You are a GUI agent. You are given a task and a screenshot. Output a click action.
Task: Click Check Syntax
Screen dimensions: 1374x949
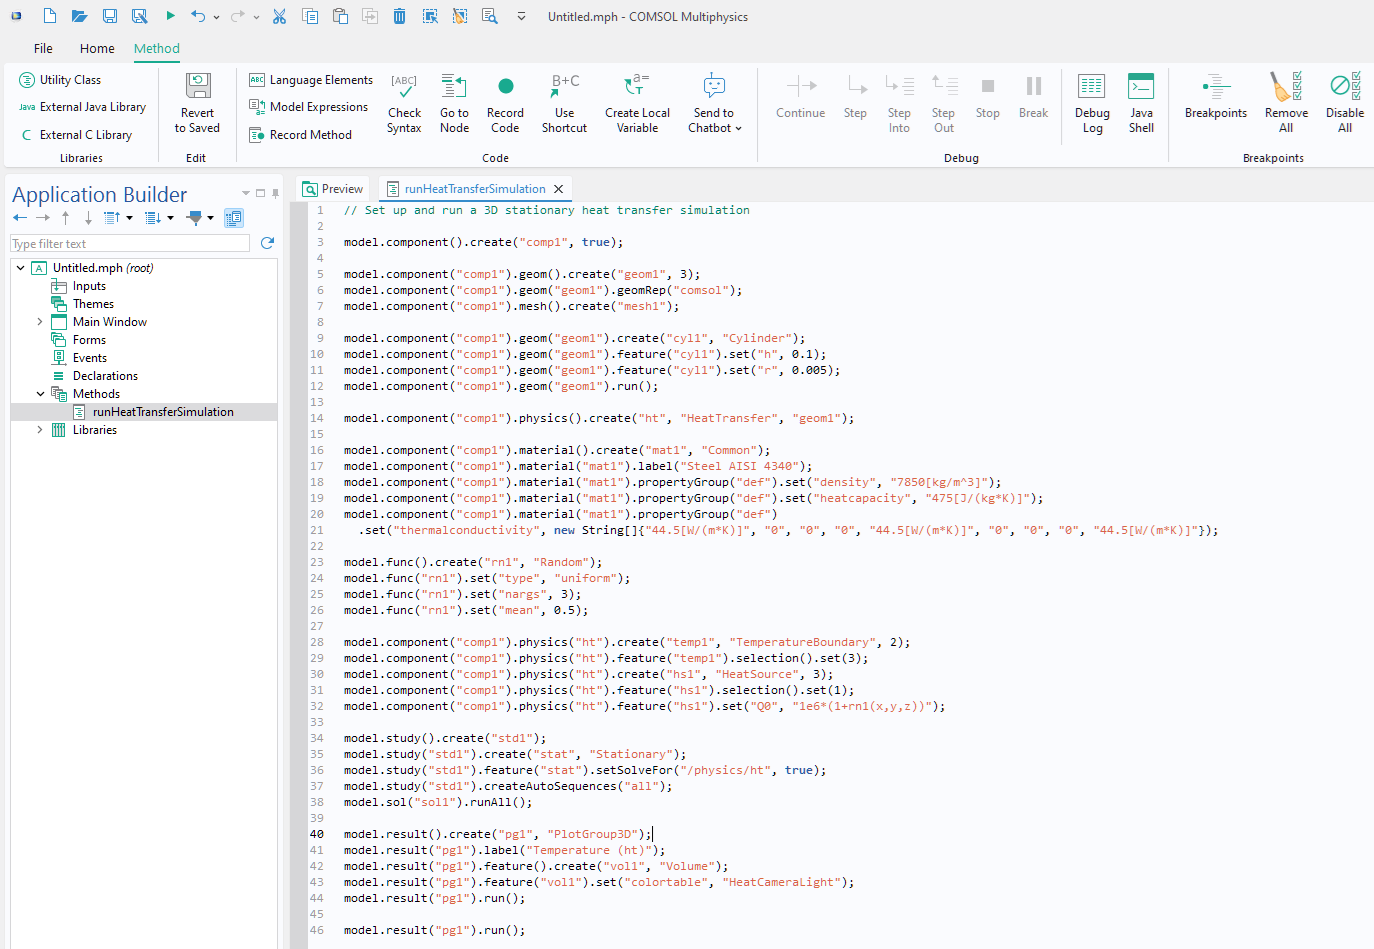[x=404, y=103]
